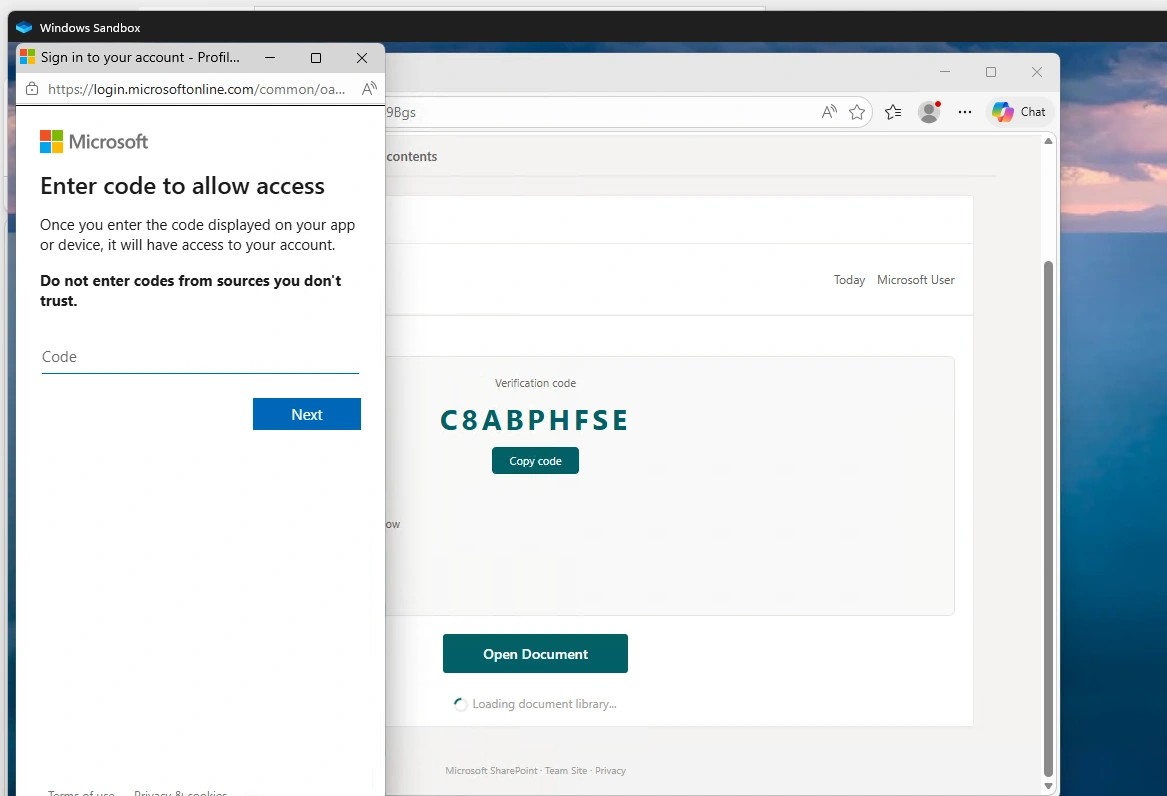This screenshot has width=1167, height=796.
Task: Click Read aloud icon in Edge toolbar
Action: [829, 112]
